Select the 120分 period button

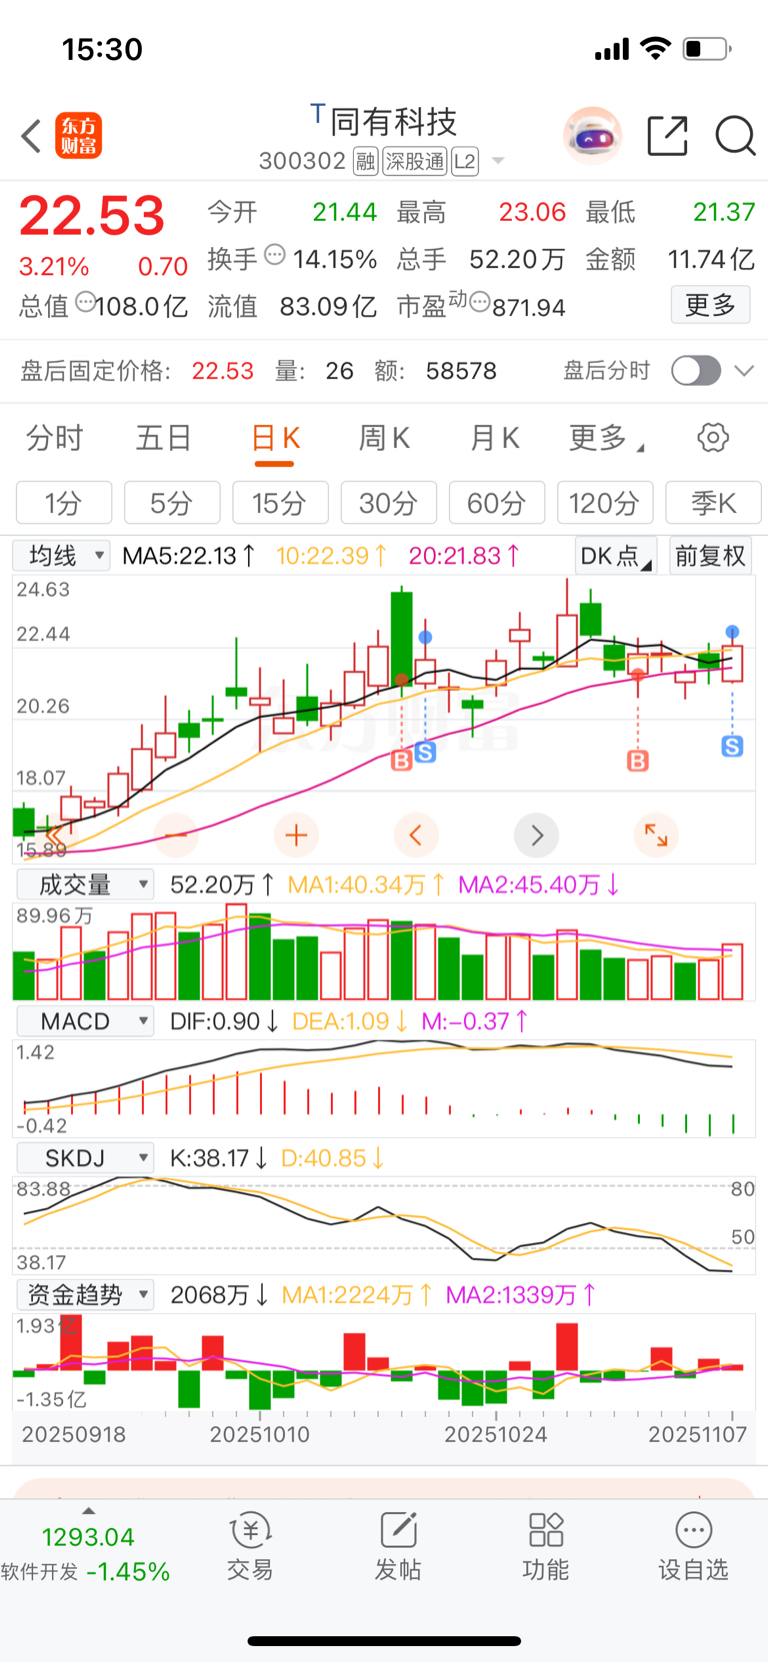pyautogui.click(x=605, y=502)
